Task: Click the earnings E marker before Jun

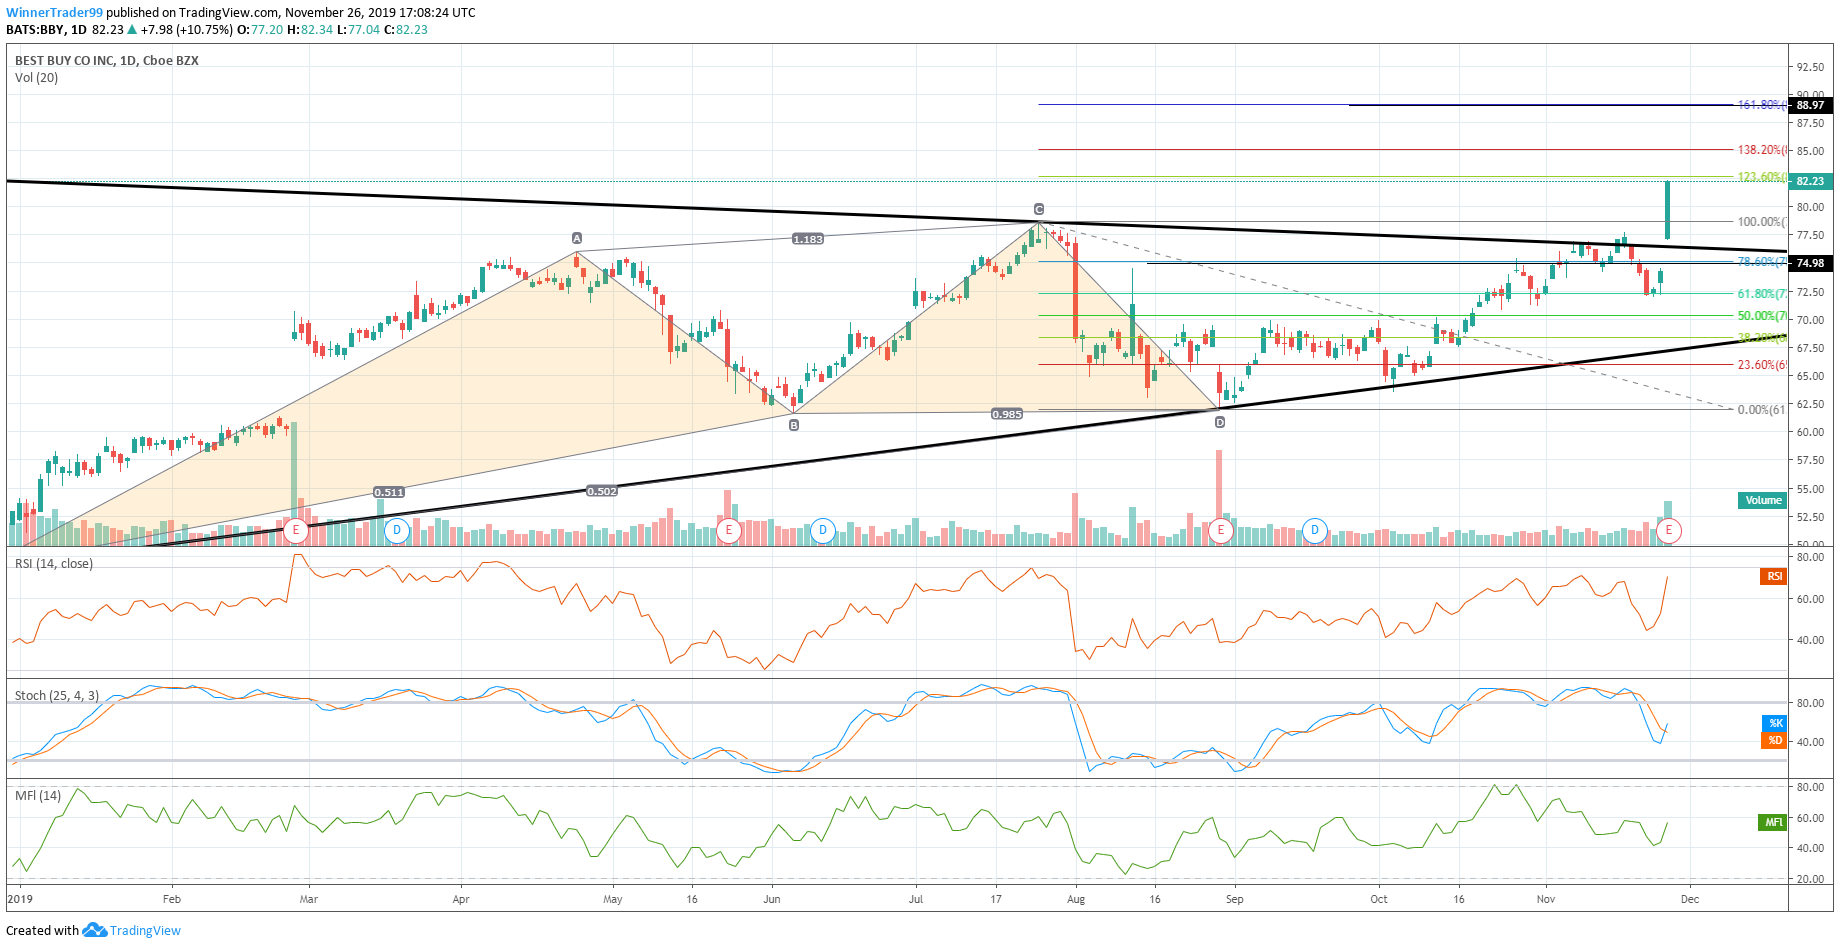Action: point(729,530)
